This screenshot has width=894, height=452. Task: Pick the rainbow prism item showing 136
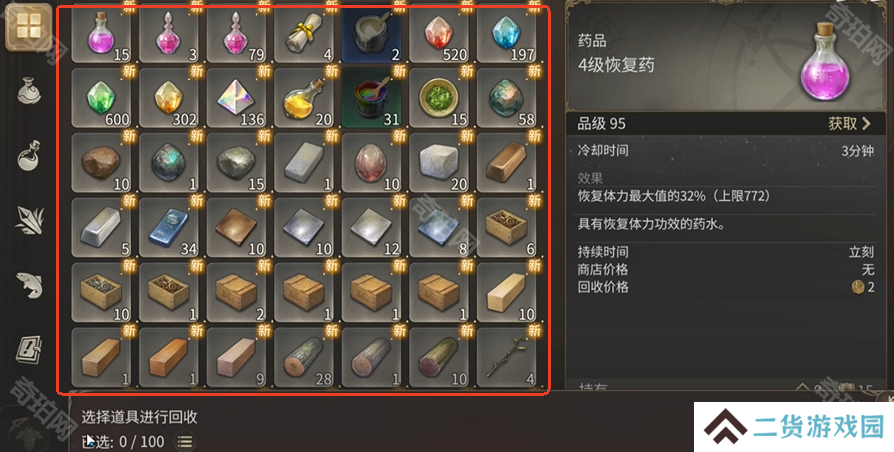pyautogui.click(x=237, y=97)
